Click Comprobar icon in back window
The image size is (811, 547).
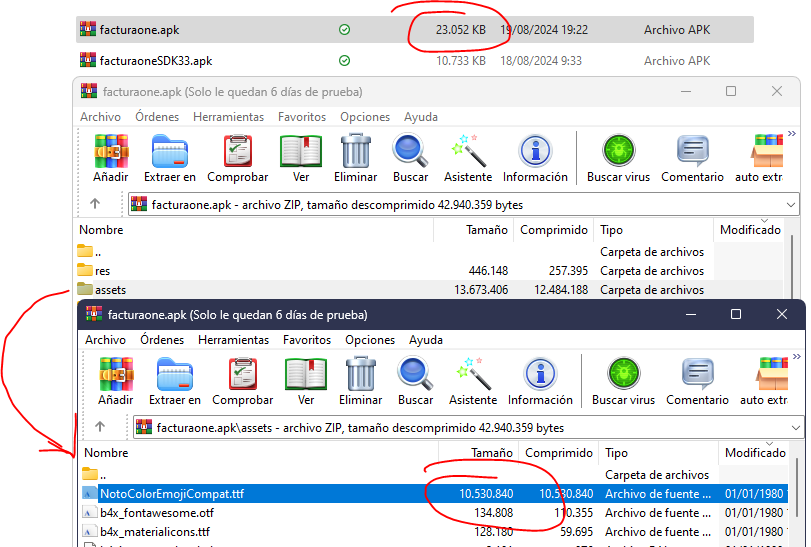pos(237,151)
